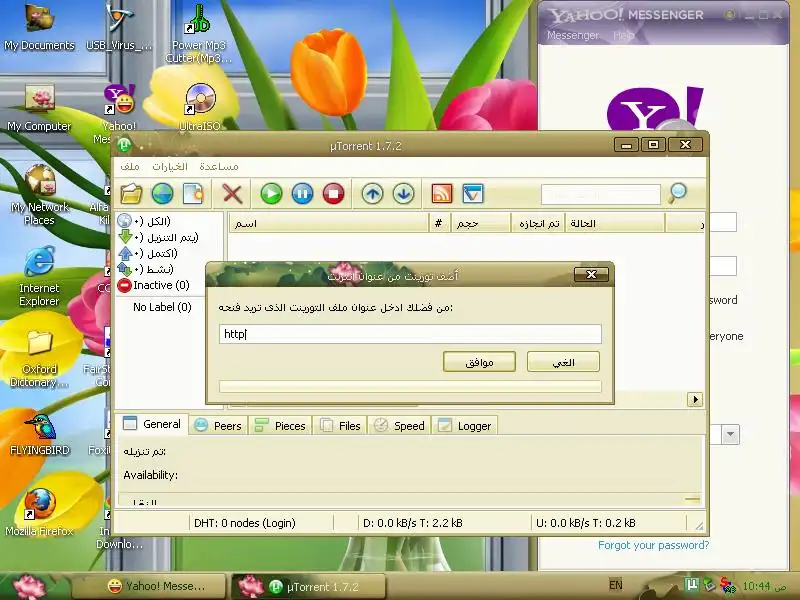Switch to the Peers tab
The image size is (800, 600).
(x=218, y=426)
